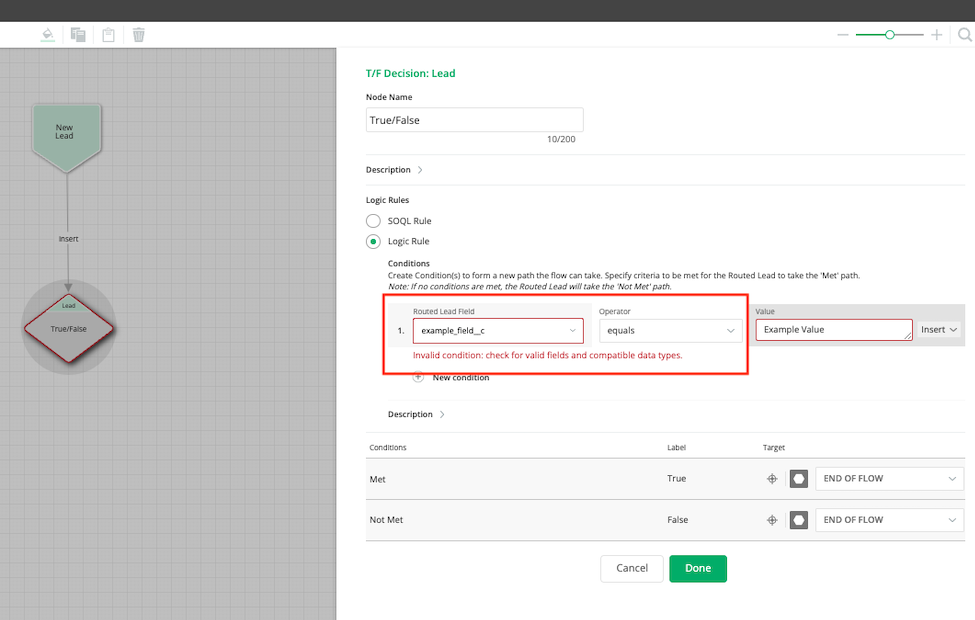Choose the SOQL Rule radio option
Screen dimensions: 975x620
pos(373,221)
